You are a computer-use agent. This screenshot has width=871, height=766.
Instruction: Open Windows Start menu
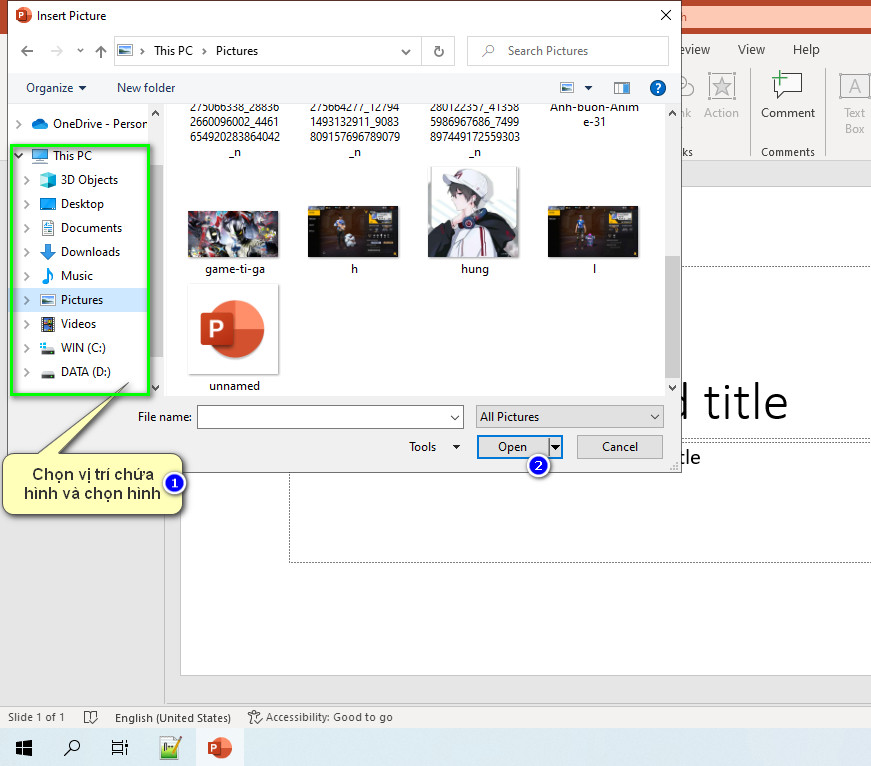24,748
